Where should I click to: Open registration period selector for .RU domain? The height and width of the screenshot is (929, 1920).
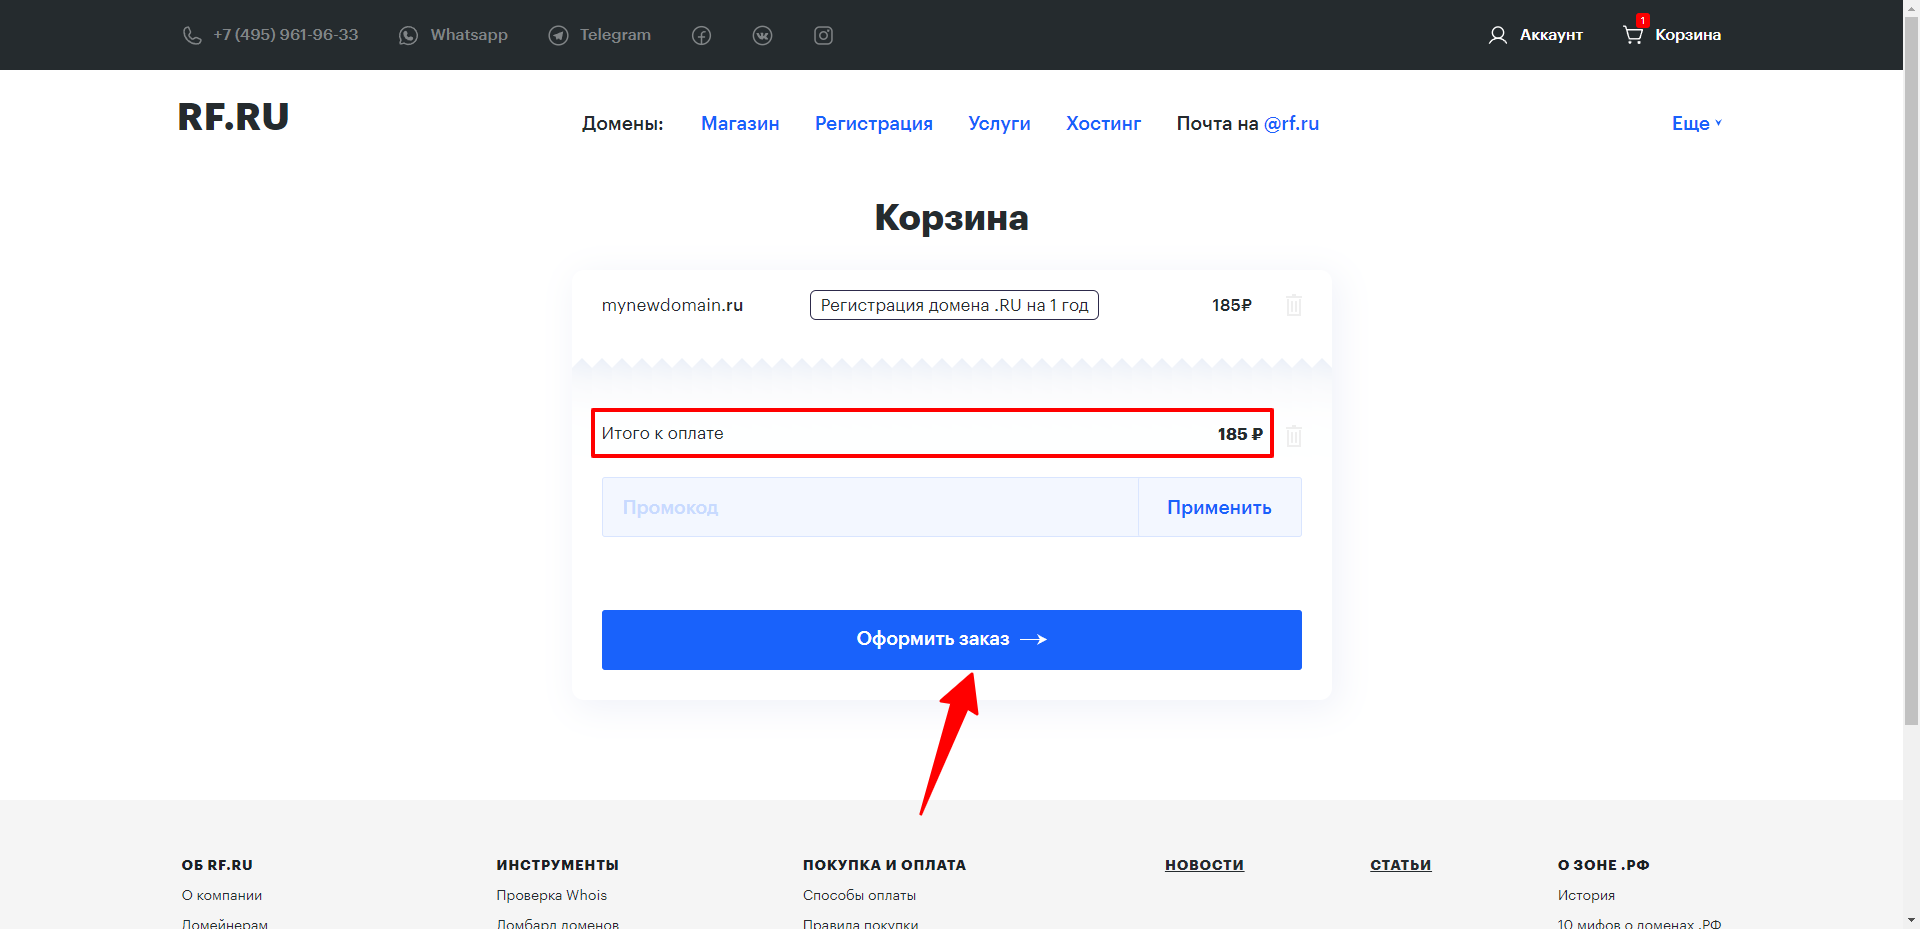pos(953,305)
